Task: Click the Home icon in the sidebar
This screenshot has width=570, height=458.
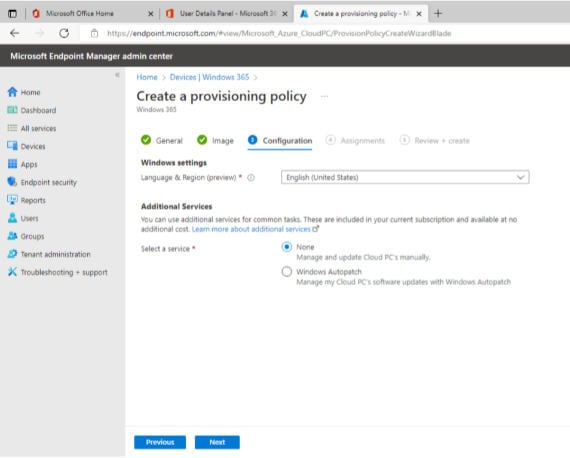Action: click(12, 92)
